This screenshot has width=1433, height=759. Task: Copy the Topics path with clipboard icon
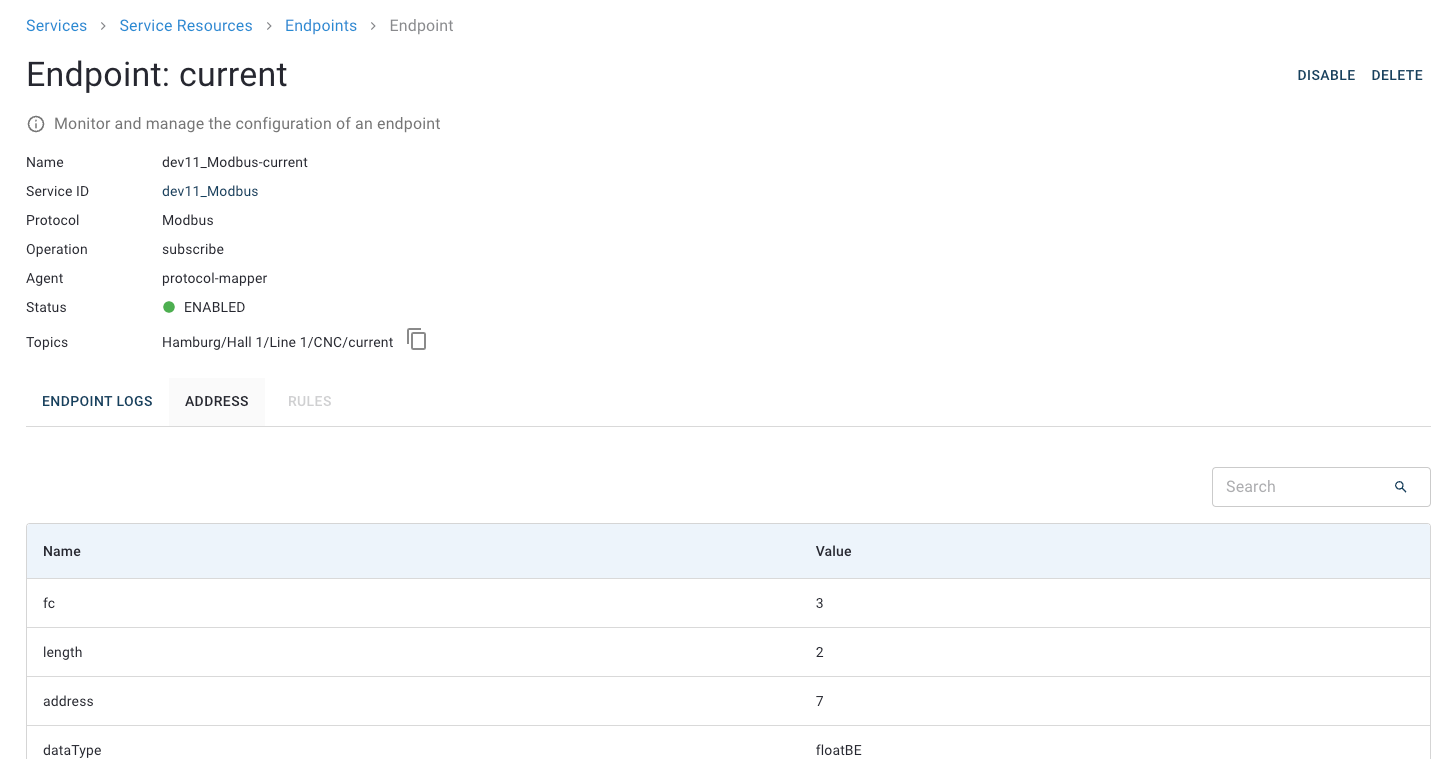pyautogui.click(x=417, y=340)
